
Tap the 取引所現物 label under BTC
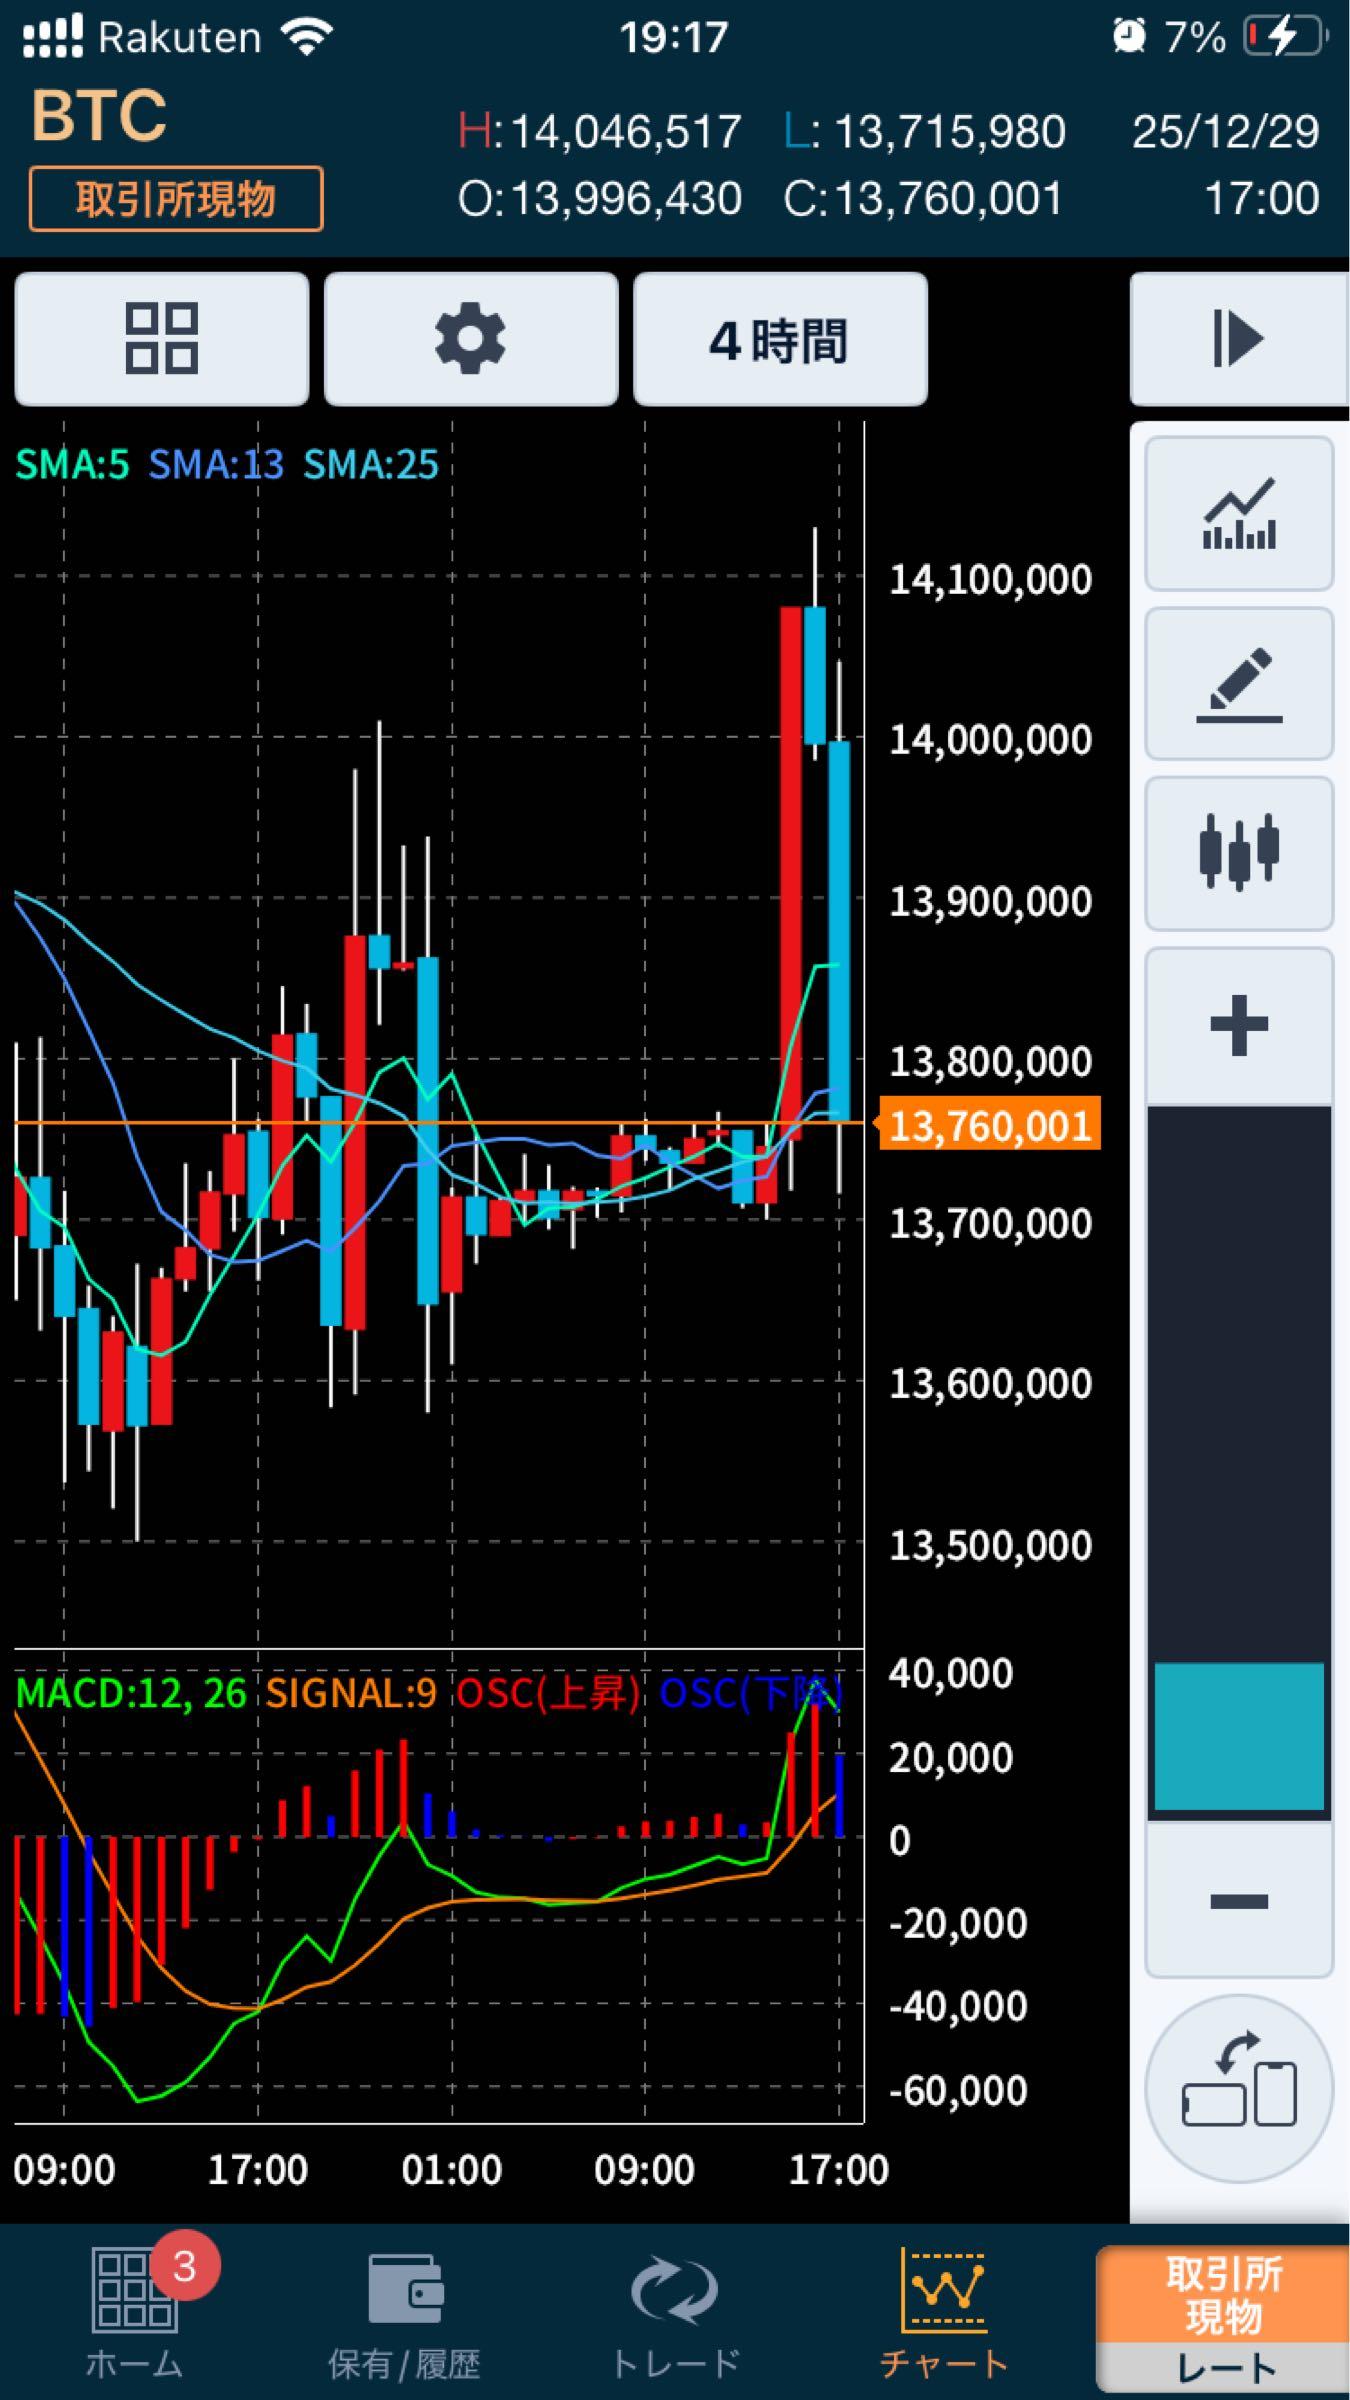coord(176,199)
